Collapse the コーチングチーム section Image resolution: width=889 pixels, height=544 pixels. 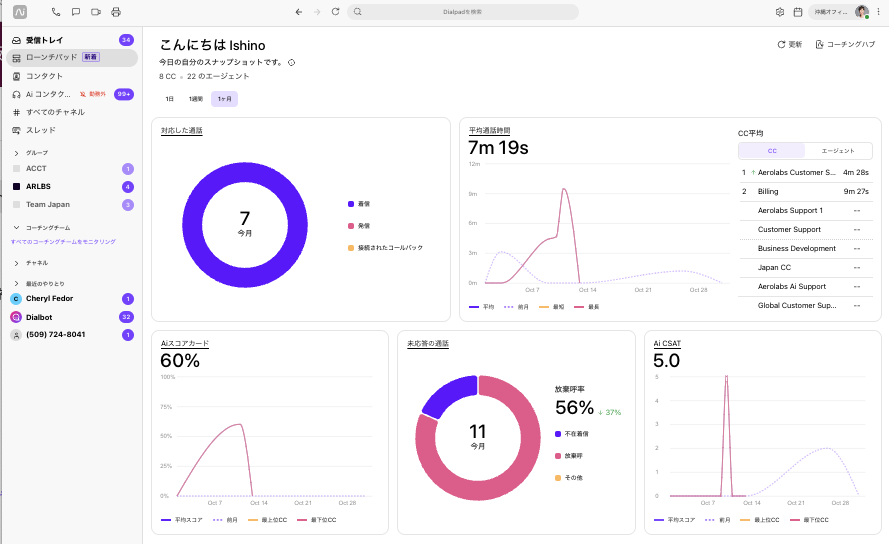coord(16,227)
